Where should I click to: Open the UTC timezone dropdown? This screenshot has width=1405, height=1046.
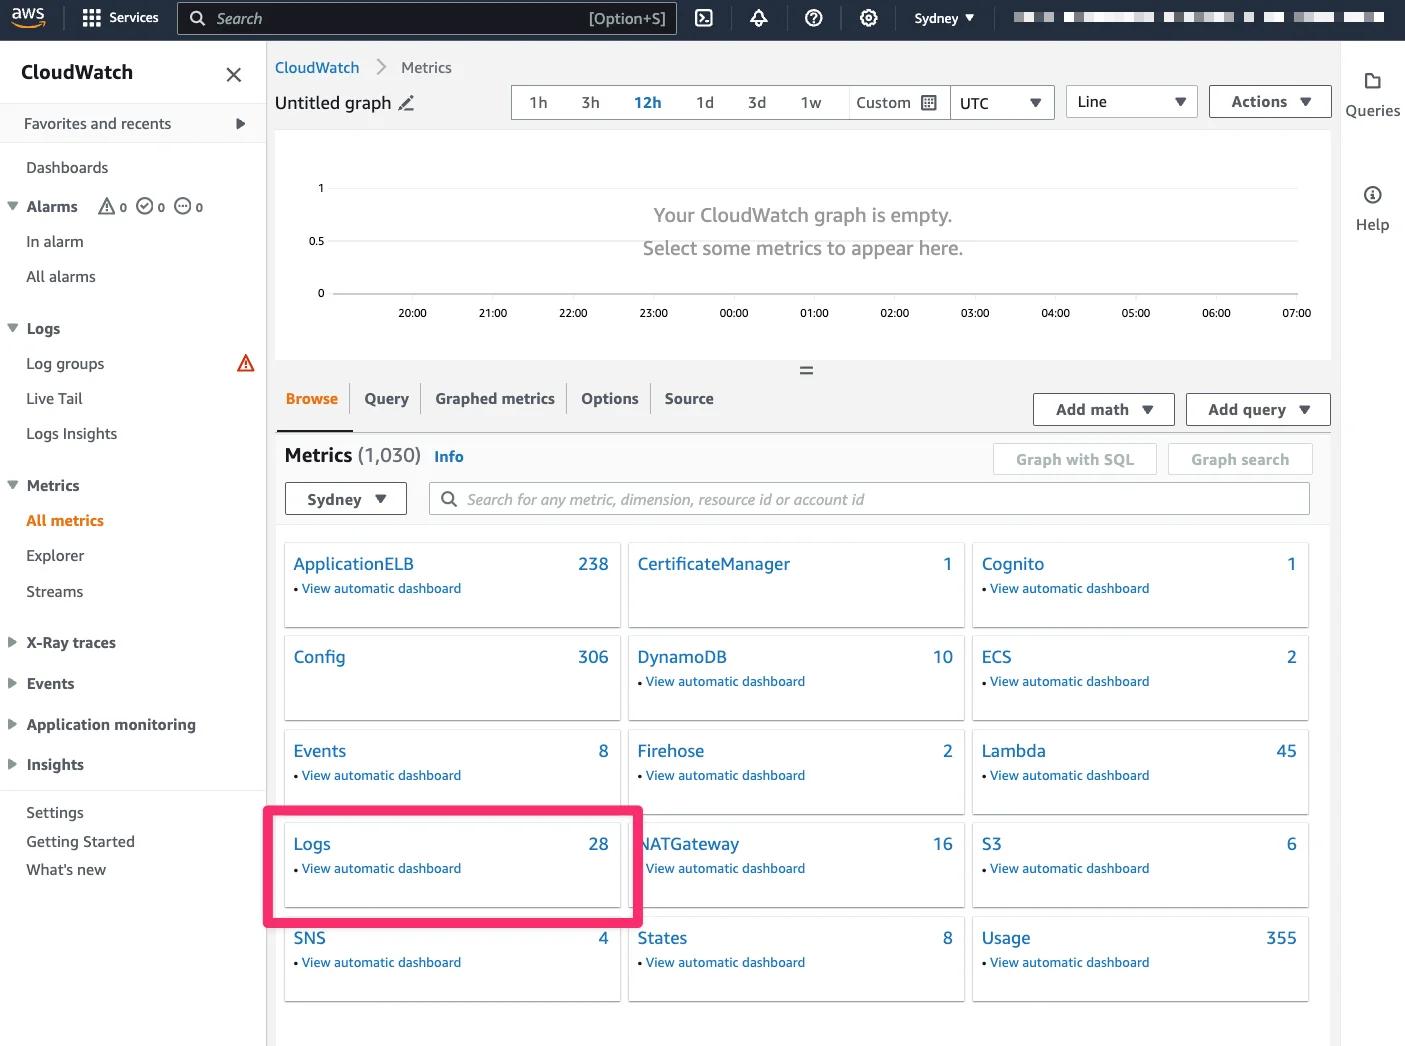click(1001, 102)
